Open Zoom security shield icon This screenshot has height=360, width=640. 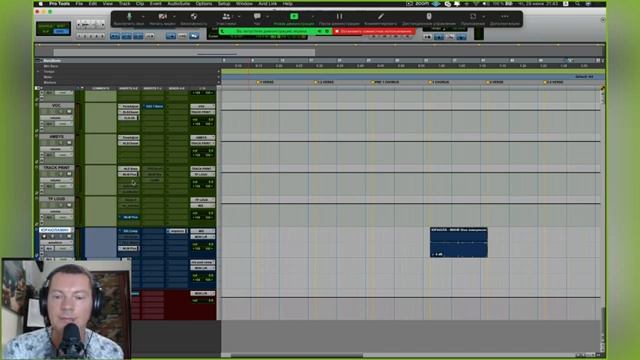click(194, 17)
